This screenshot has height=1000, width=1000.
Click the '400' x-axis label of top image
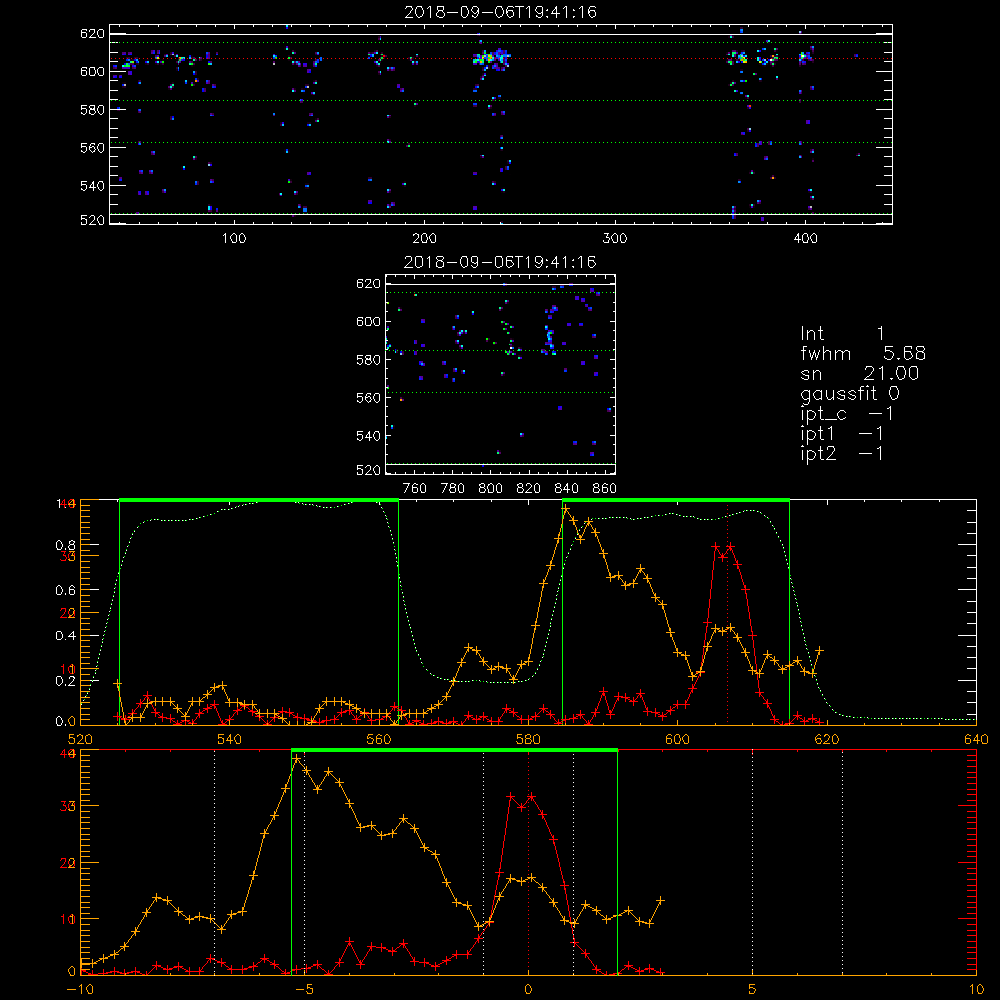[x=805, y=239]
